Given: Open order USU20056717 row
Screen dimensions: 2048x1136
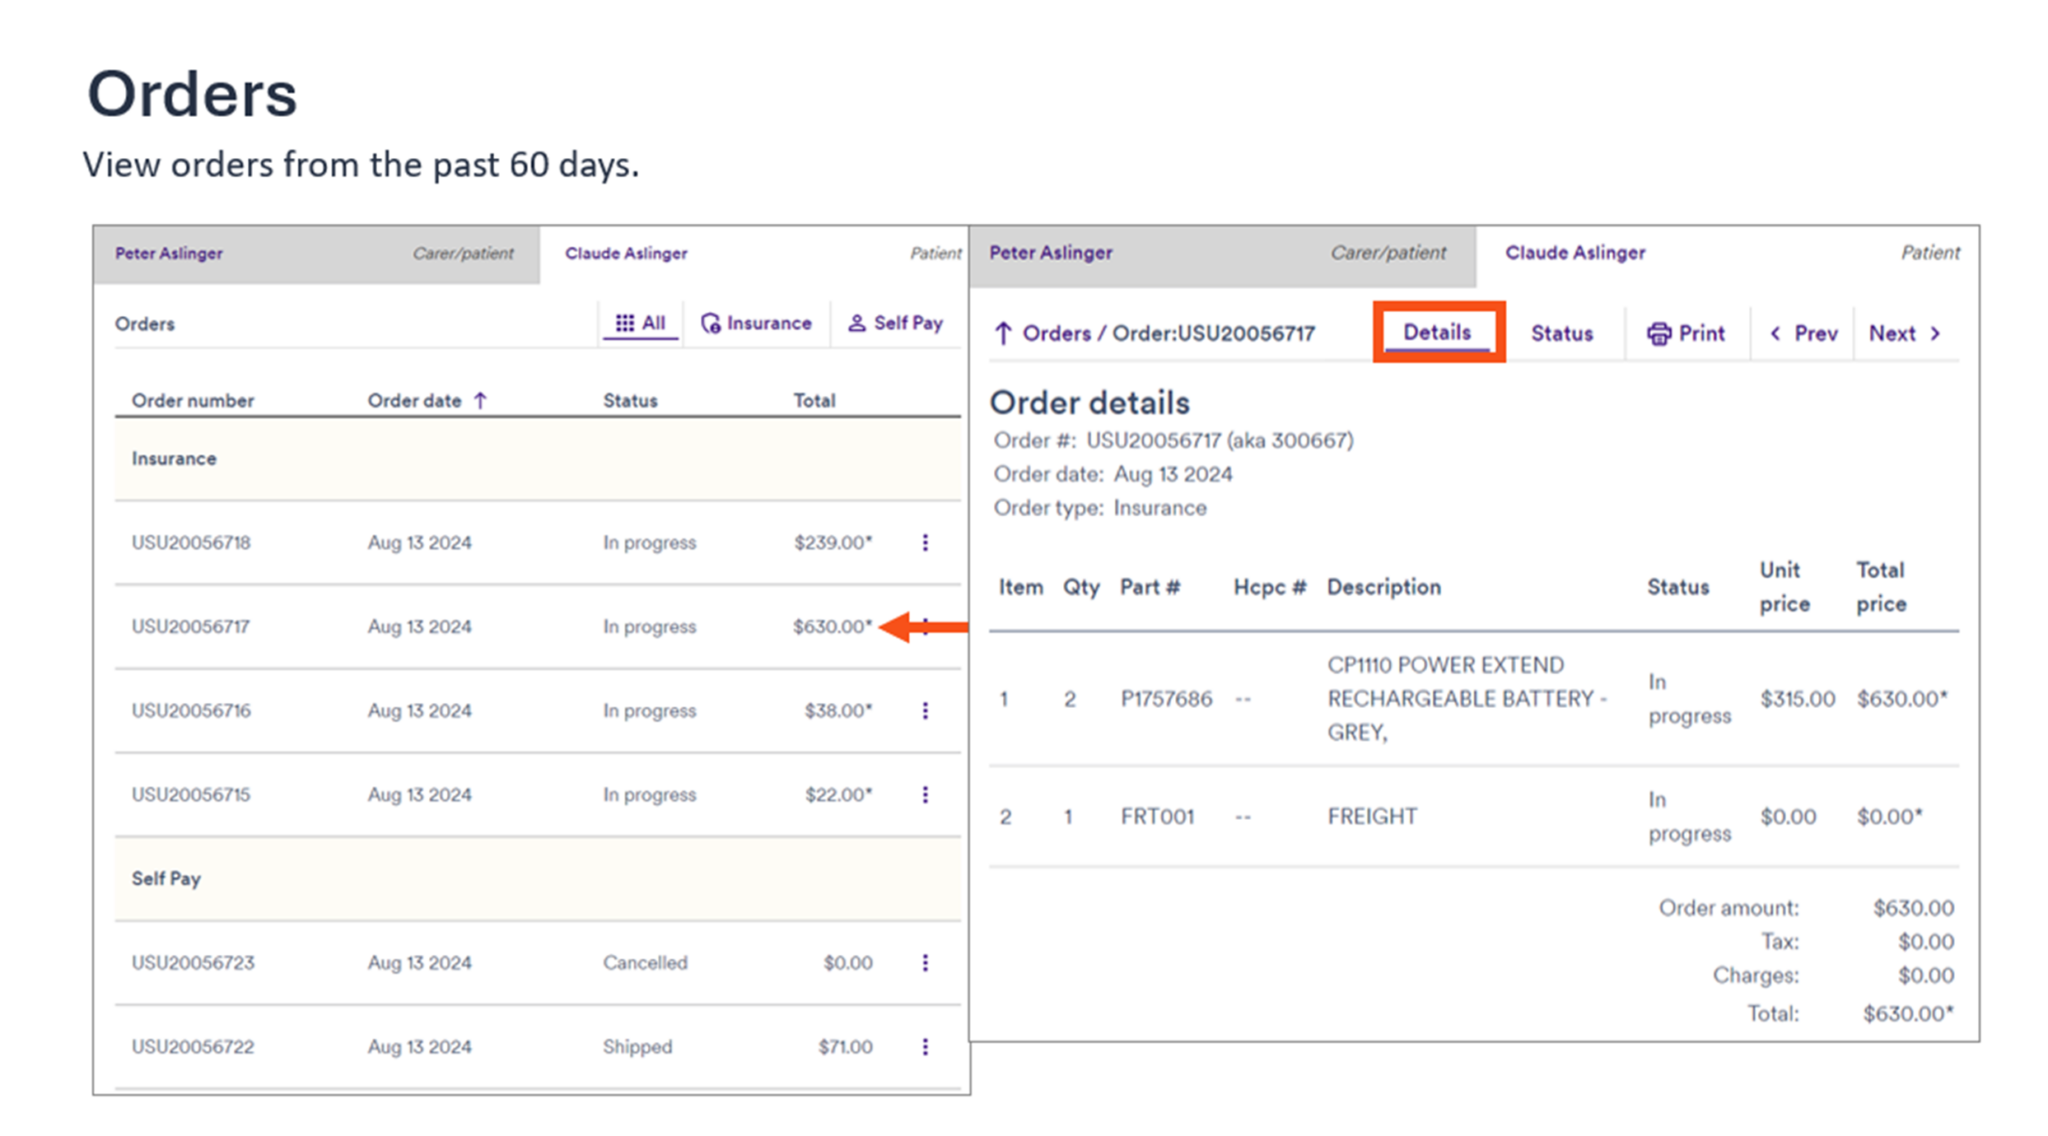Looking at the screenshot, I should (191, 627).
